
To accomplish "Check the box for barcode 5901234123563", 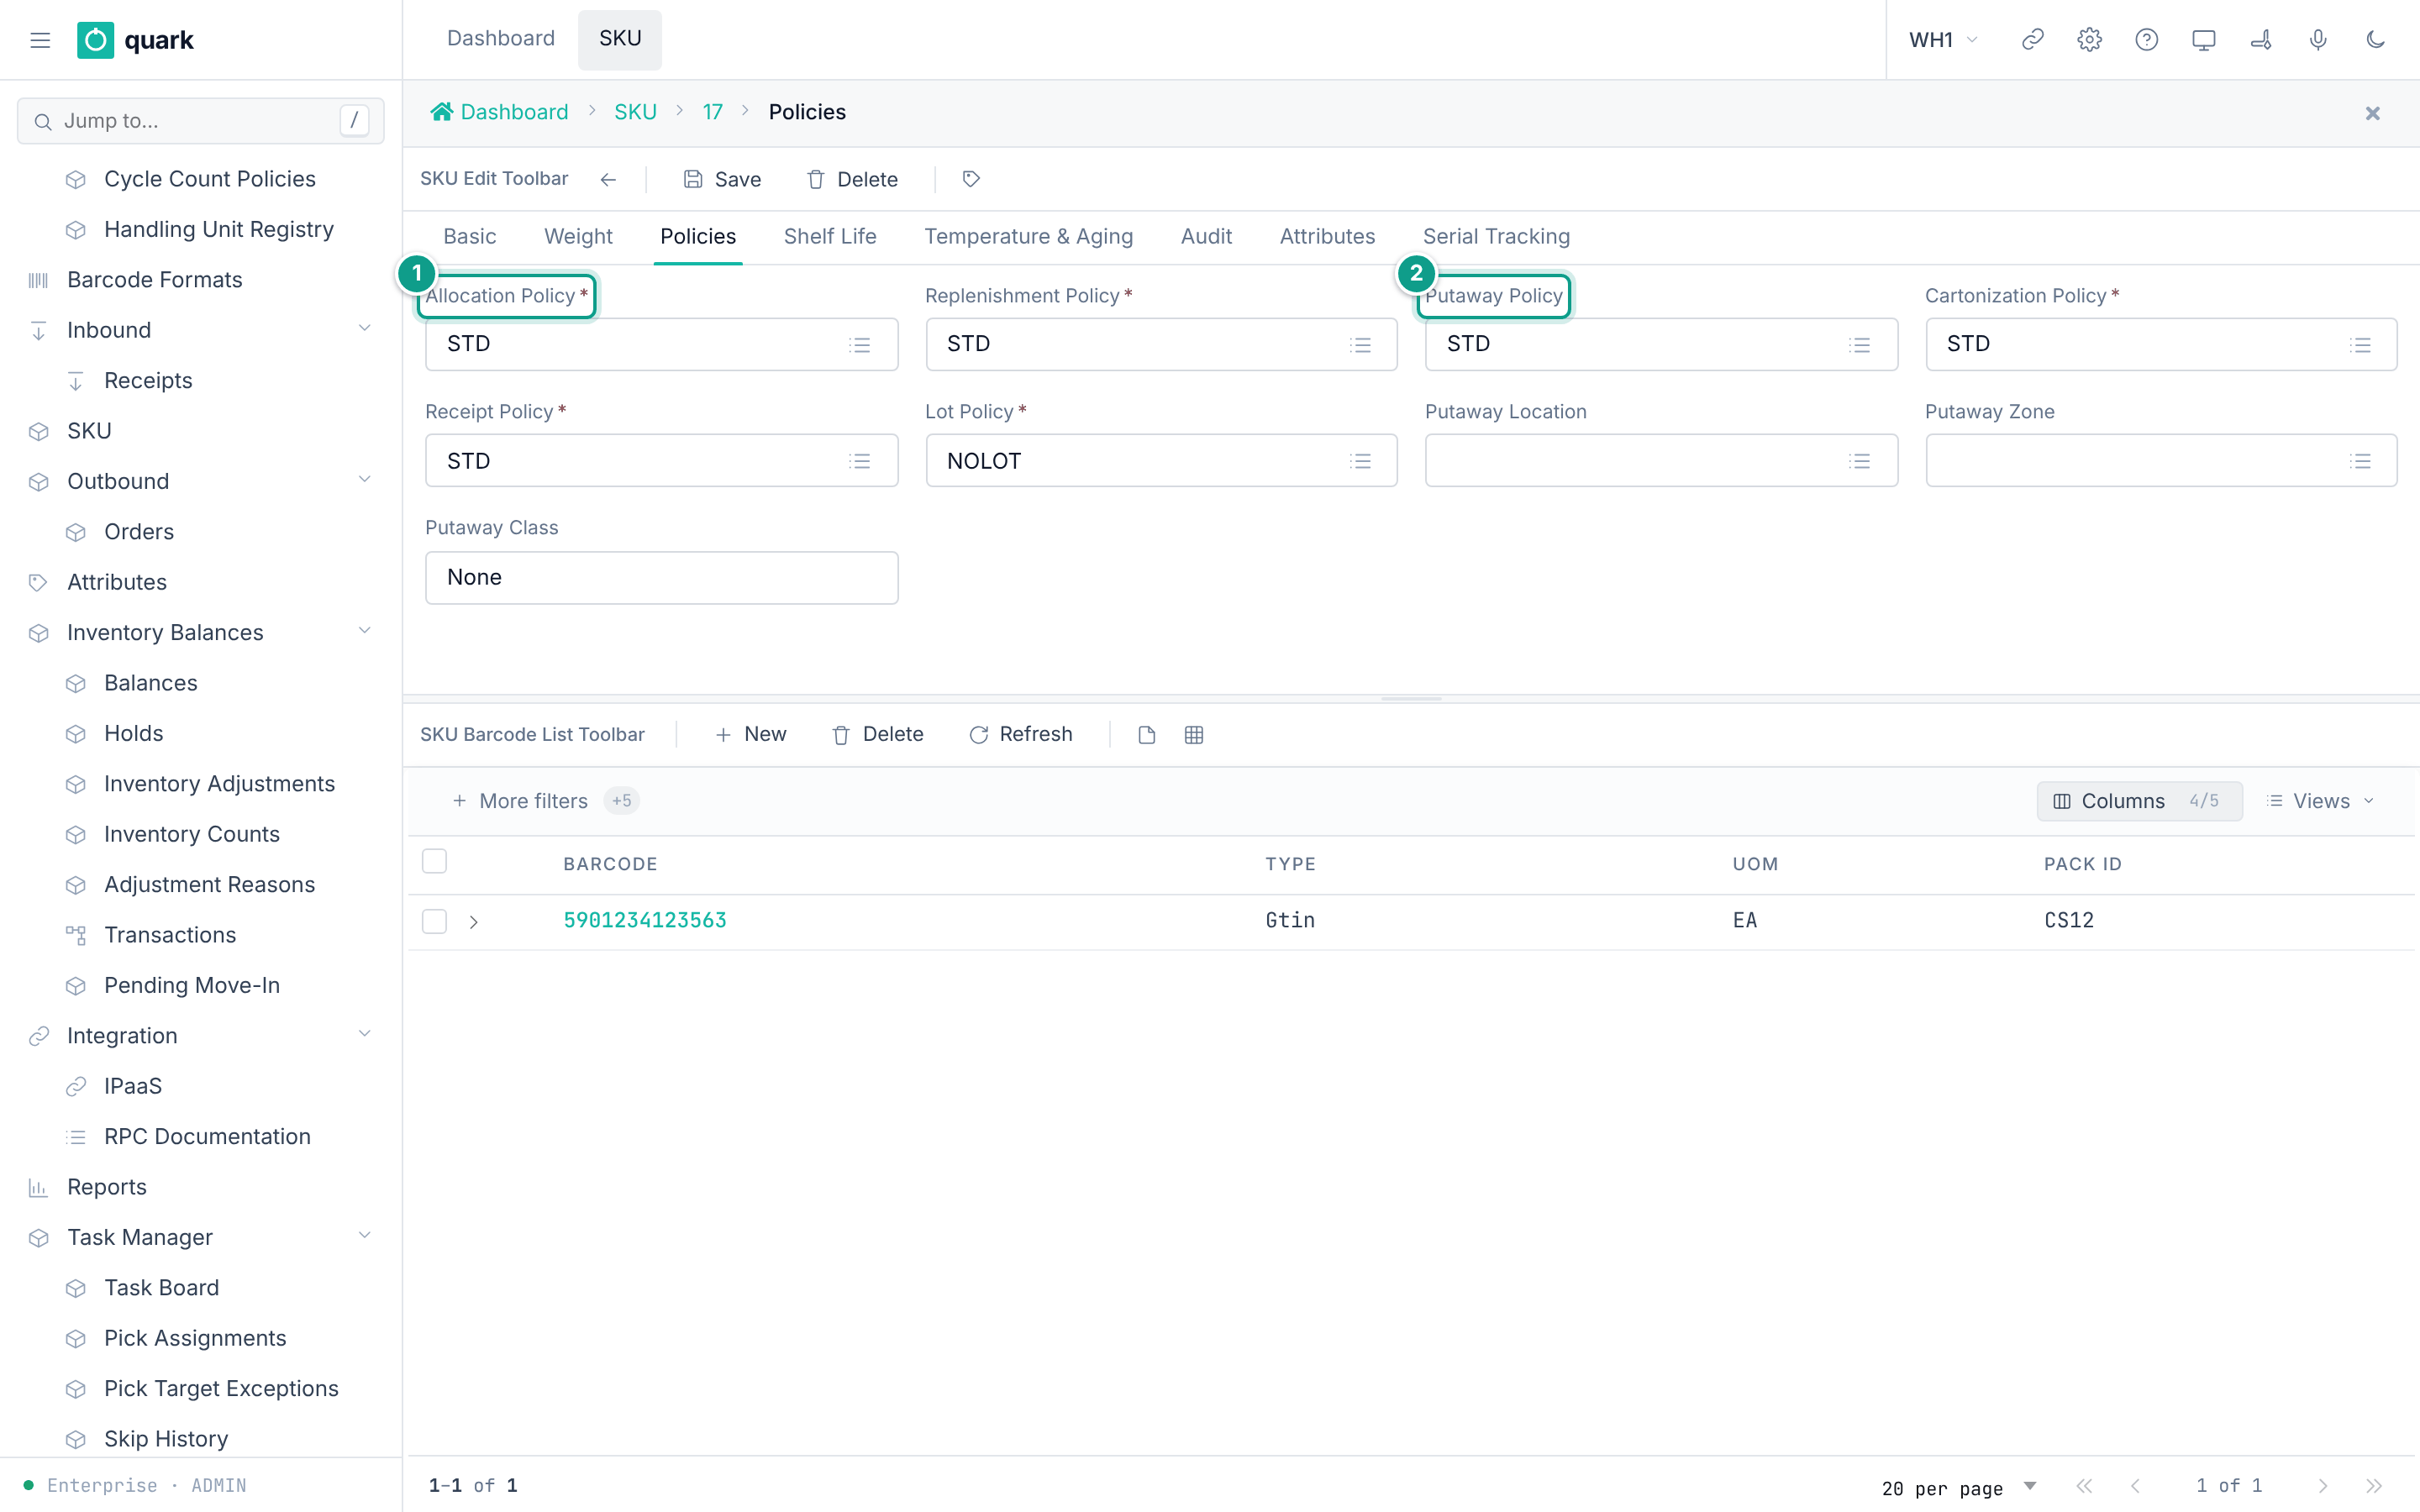I will click(x=434, y=921).
